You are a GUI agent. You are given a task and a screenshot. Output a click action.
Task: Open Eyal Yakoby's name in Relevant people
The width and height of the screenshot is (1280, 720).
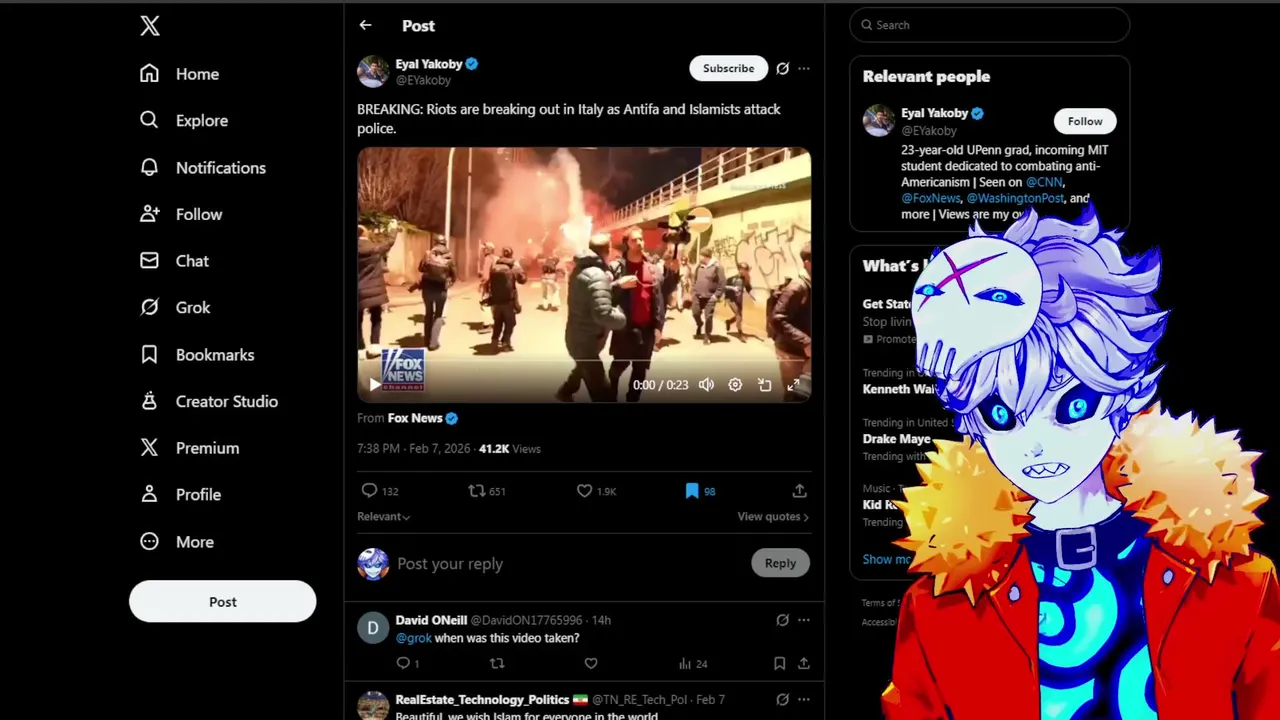(x=934, y=113)
